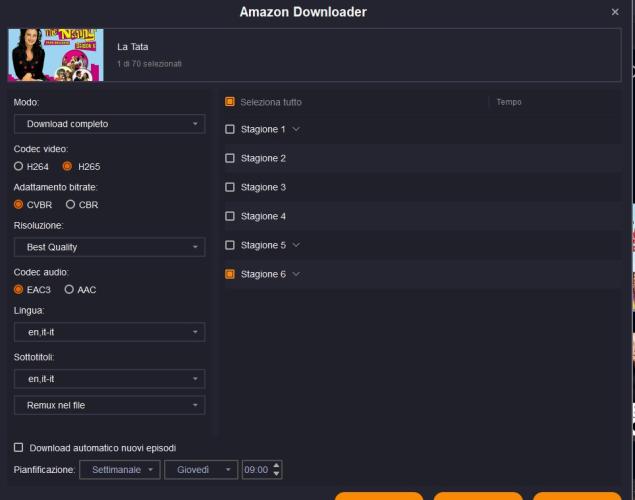Click the Stagione 4 row label
This screenshot has height=500, width=635.
(x=263, y=217)
